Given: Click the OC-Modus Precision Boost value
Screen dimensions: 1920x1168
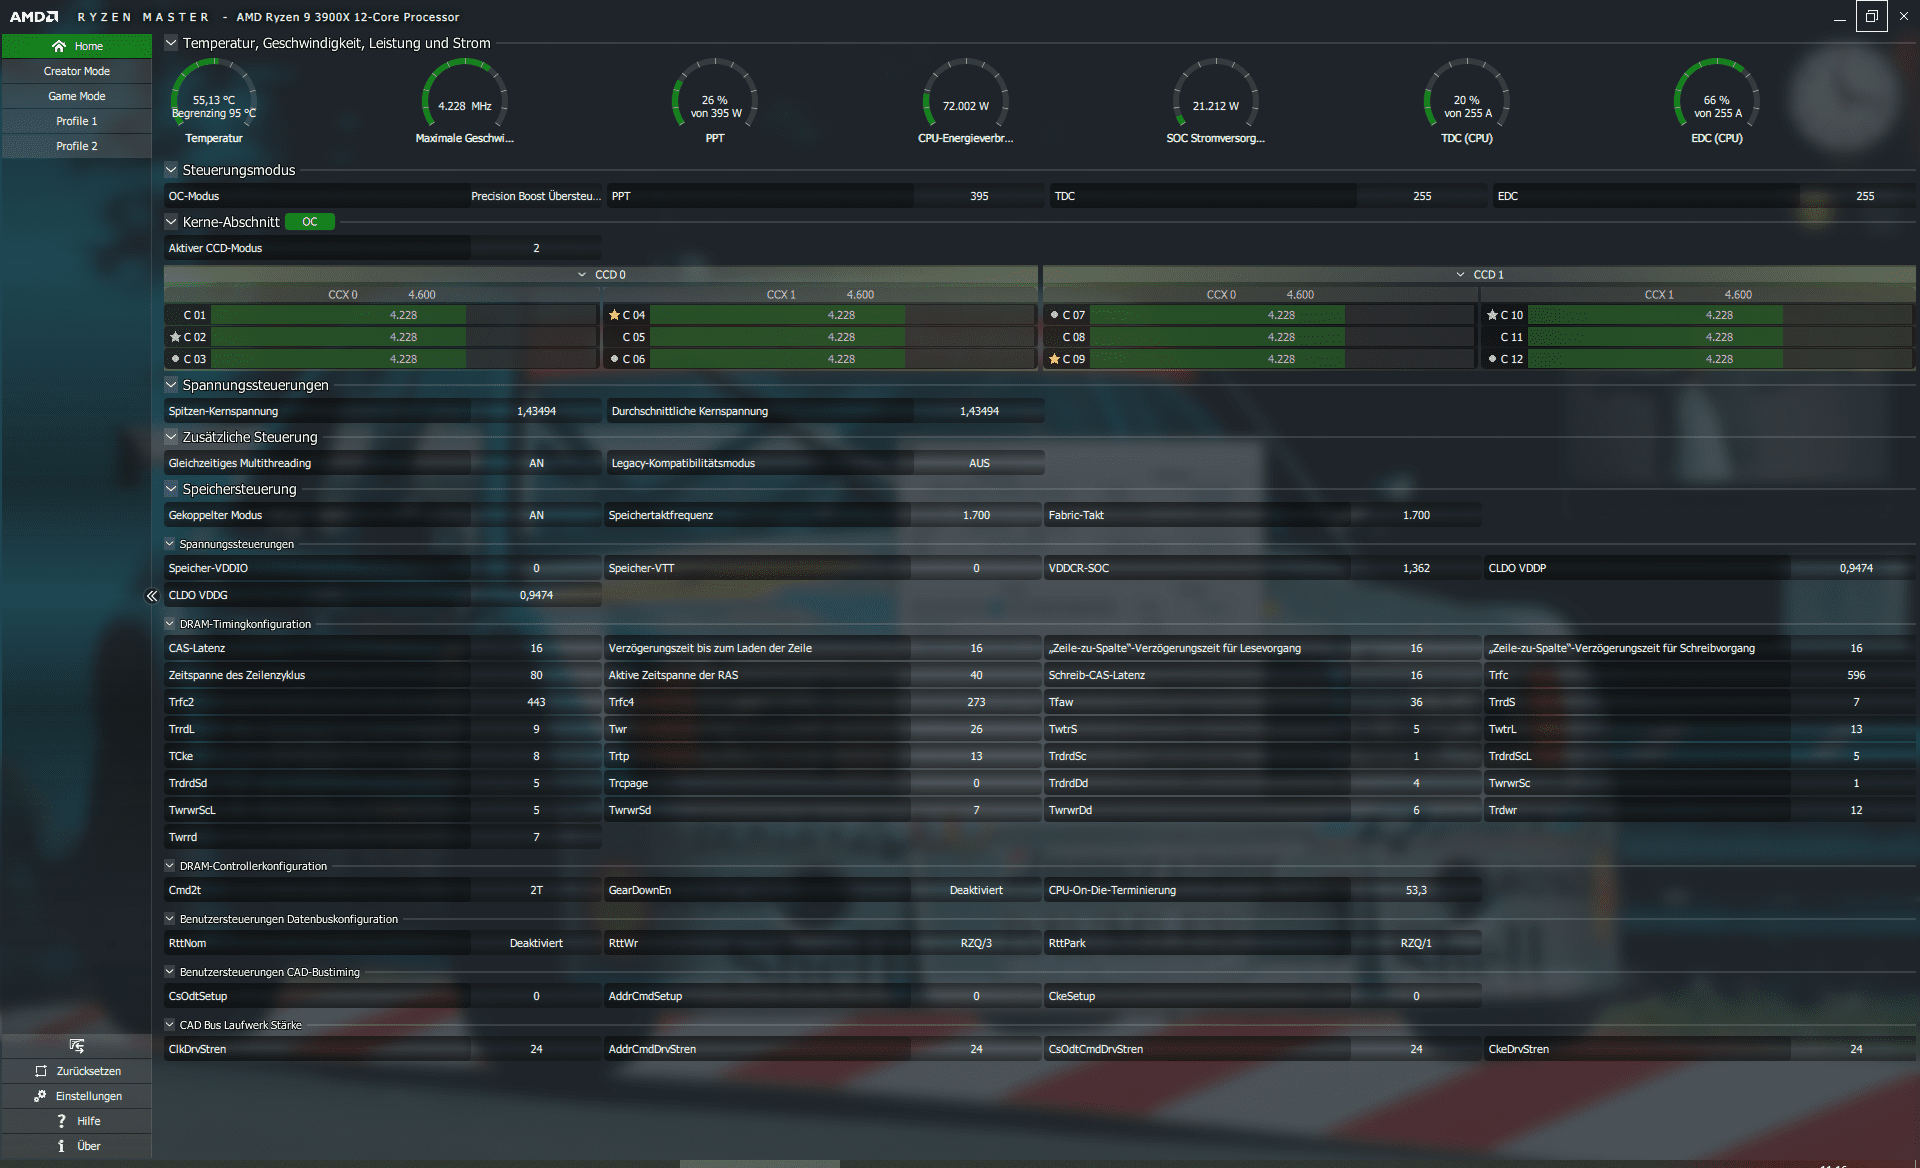Looking at the screenshot, I should [536, 196].
